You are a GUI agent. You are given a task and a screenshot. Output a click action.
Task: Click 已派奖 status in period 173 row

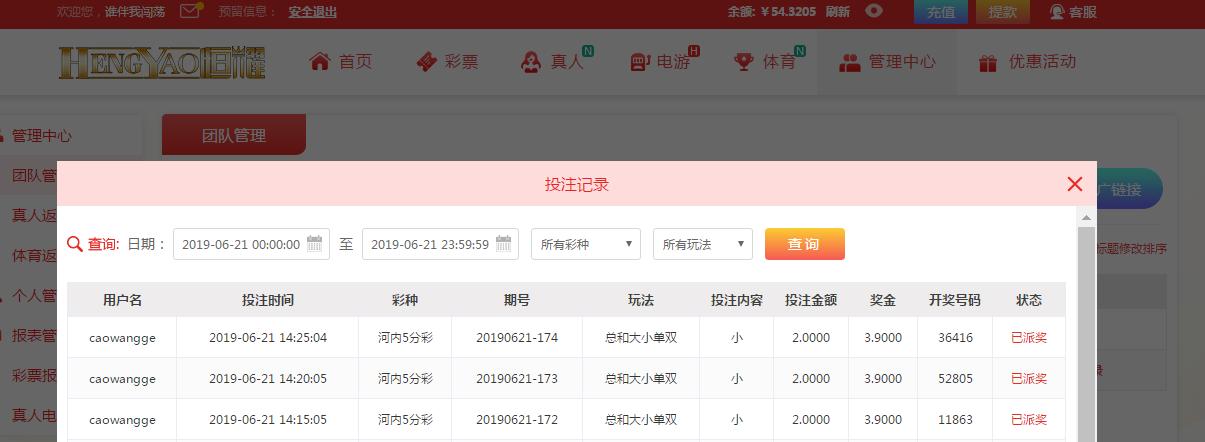coord(1029,379)
